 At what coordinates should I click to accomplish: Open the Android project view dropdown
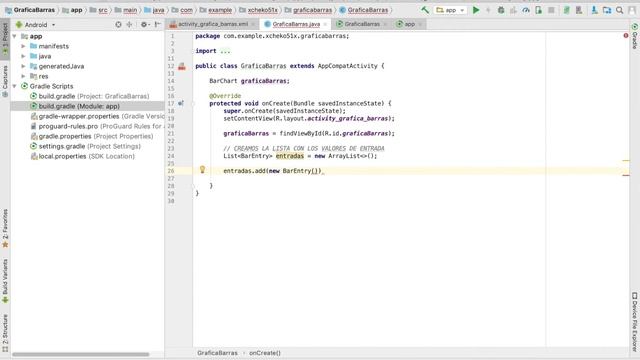click(x=36, y=24)
